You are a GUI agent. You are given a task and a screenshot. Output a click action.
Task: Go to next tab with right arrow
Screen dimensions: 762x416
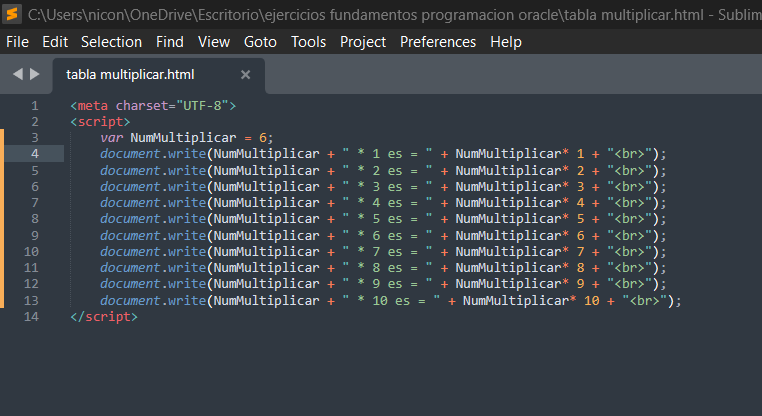pos(35,74)
